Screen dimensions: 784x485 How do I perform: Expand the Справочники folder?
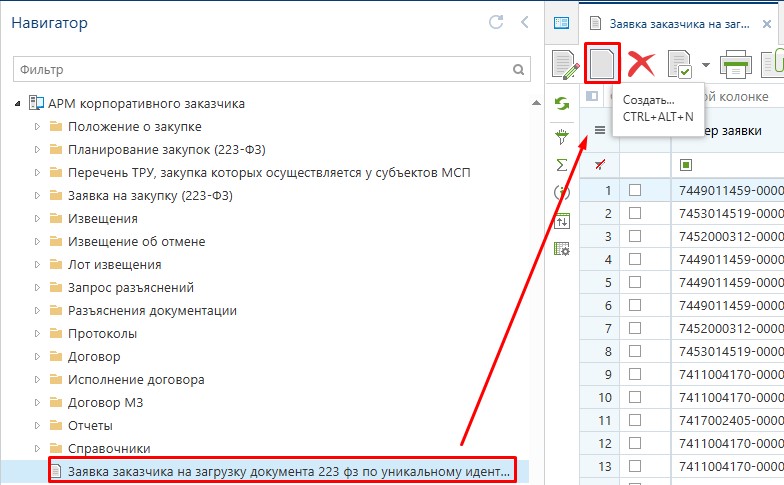click(x=37, y=448)
